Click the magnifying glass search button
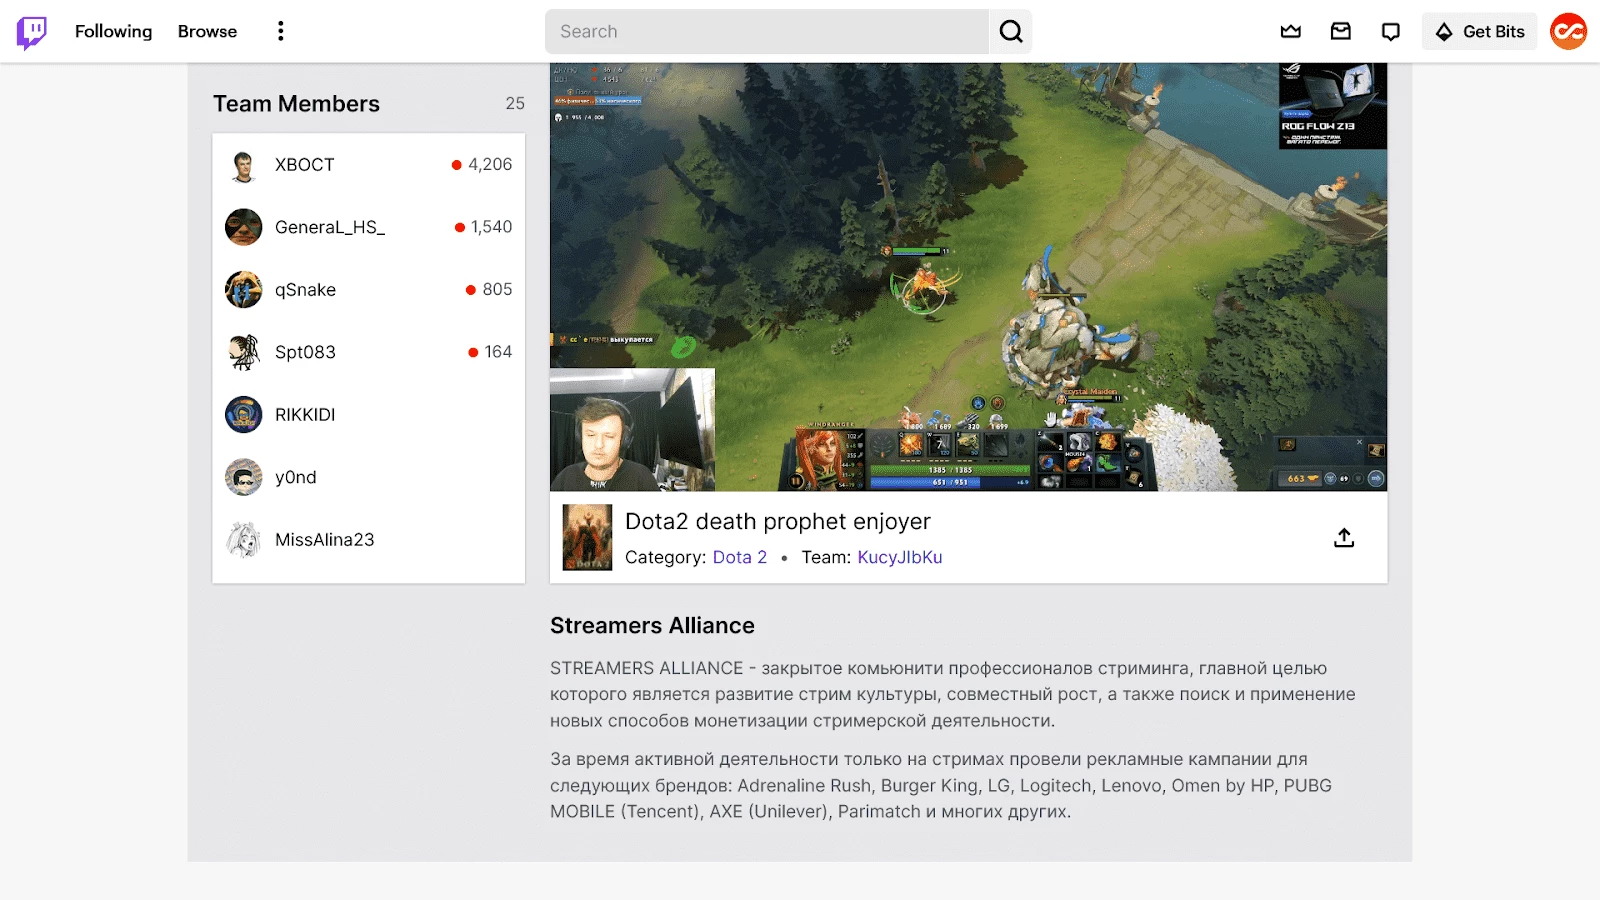This screenshot has width=1600, height=900. [x=1011, y=31]
